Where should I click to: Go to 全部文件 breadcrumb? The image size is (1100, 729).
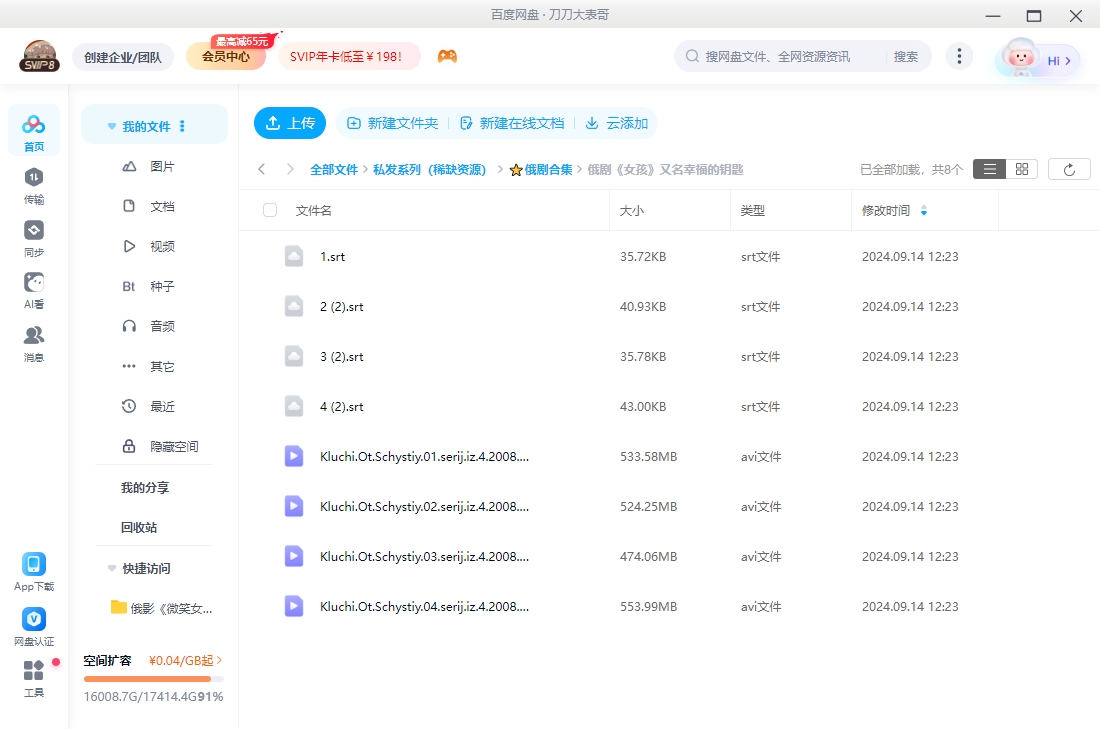[334, 170]
